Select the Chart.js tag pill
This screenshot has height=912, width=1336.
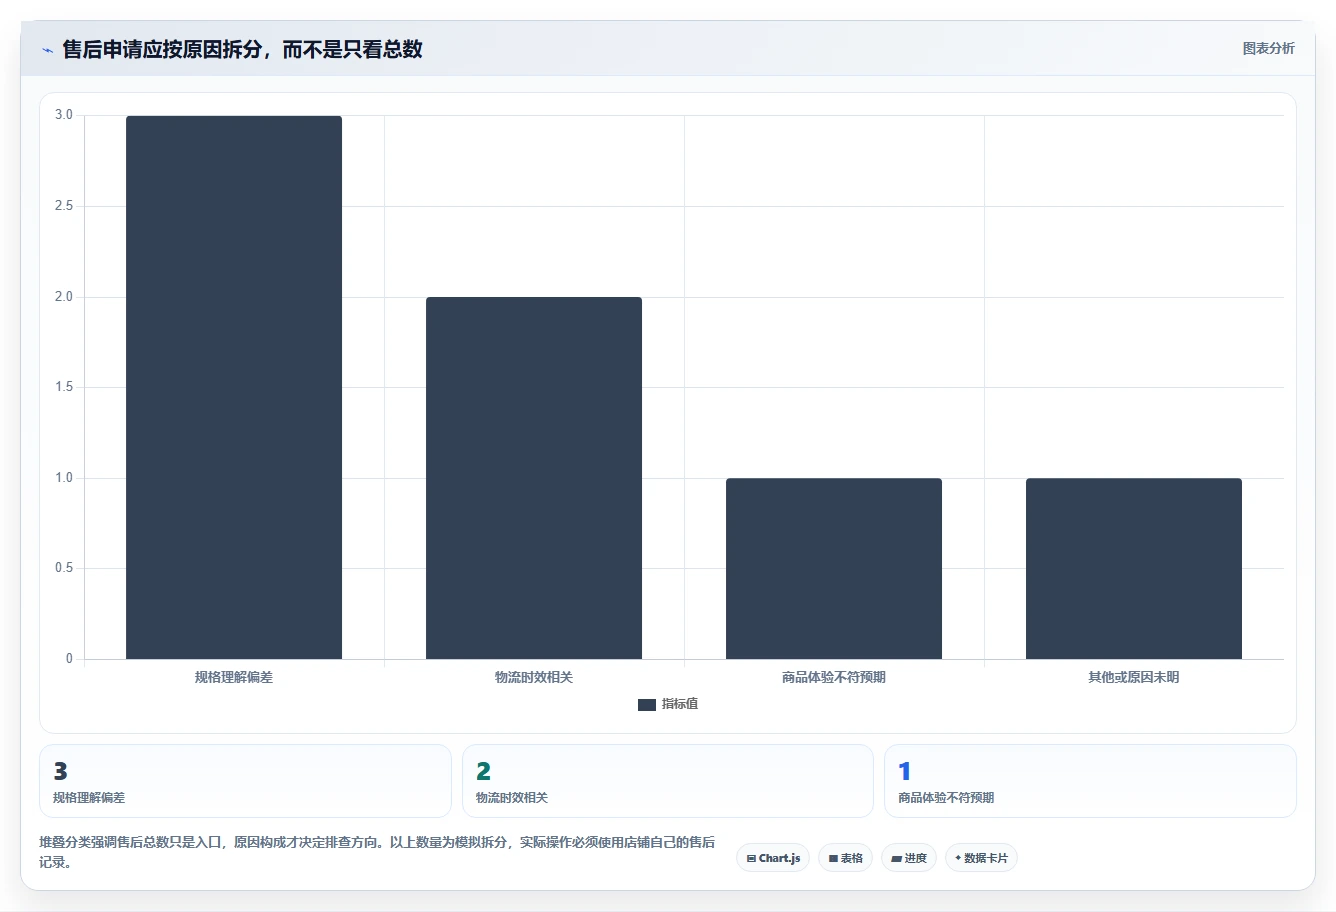[773, 858]
